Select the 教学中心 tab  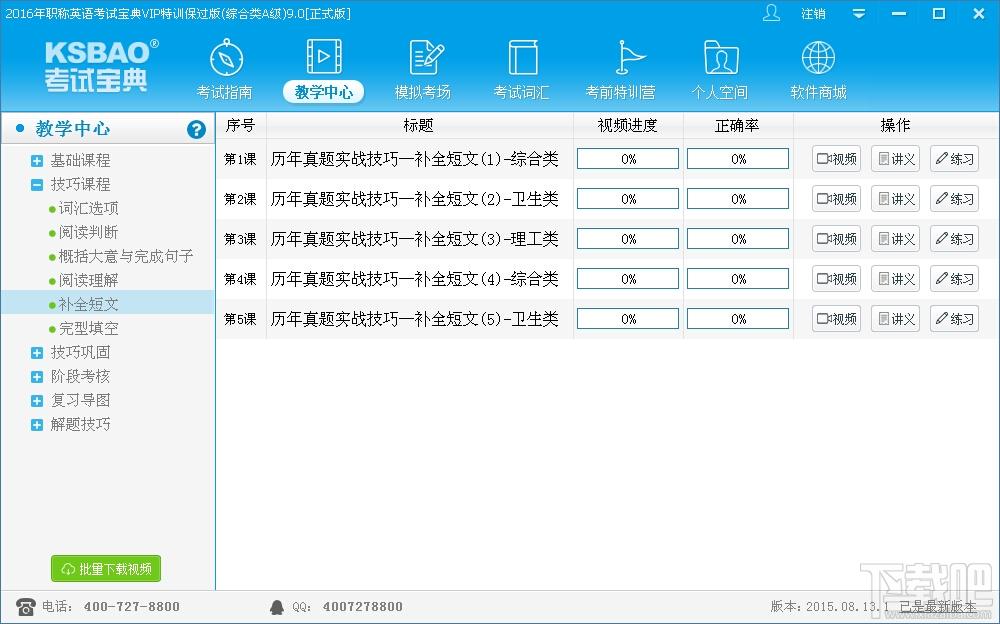(x=323, y=91)
